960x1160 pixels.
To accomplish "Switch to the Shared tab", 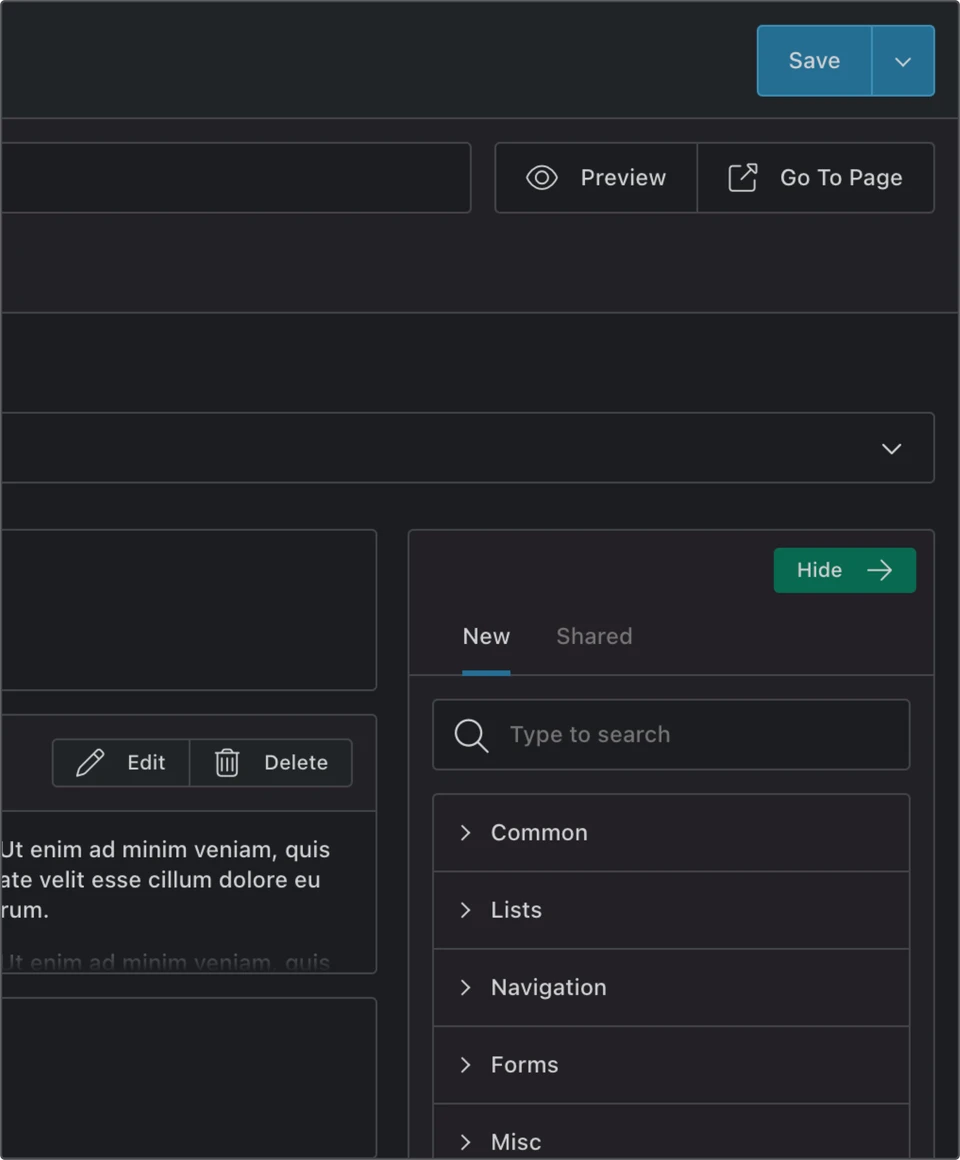I will (594, 637).
